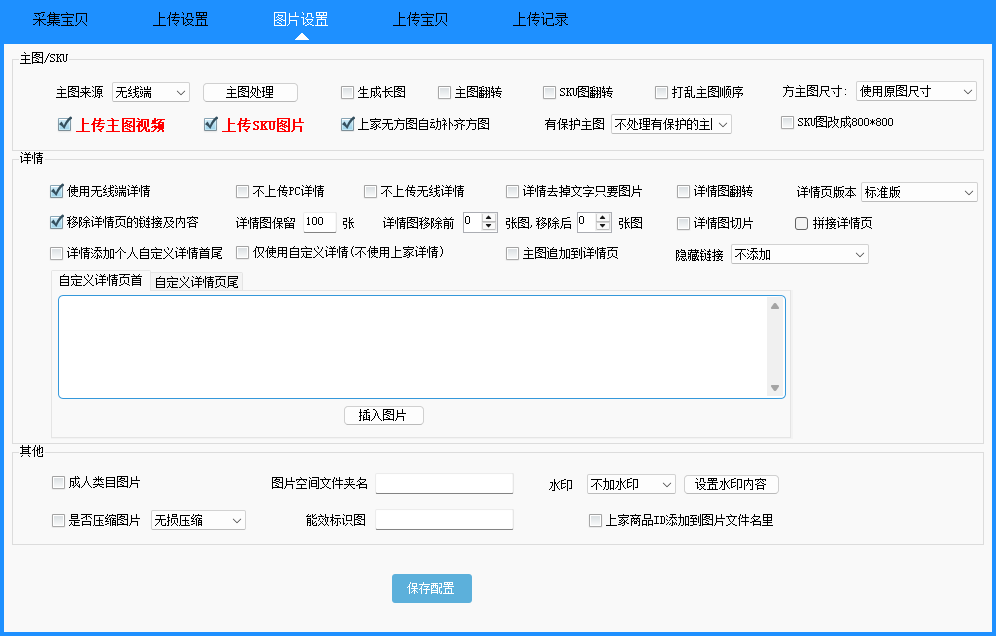Go to the 上传记录 tab
Viewport: 996px width, 636px height.
tap(540, 19)
